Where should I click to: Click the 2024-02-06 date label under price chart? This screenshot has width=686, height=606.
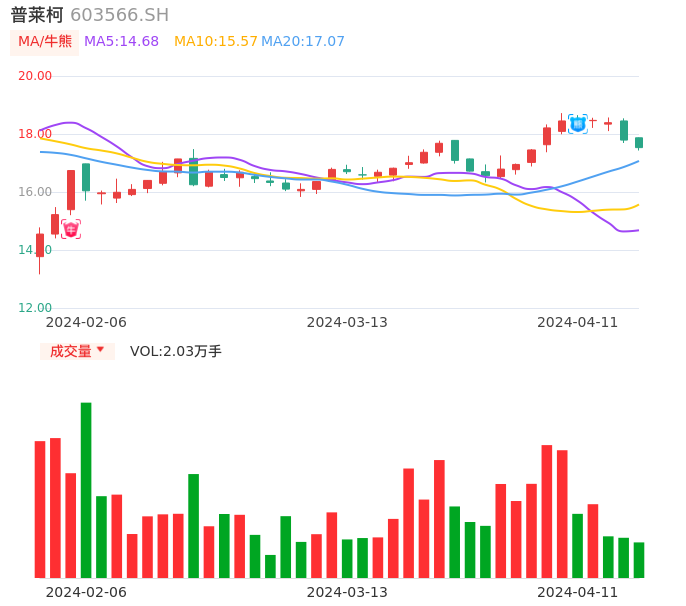click(86, 322)
